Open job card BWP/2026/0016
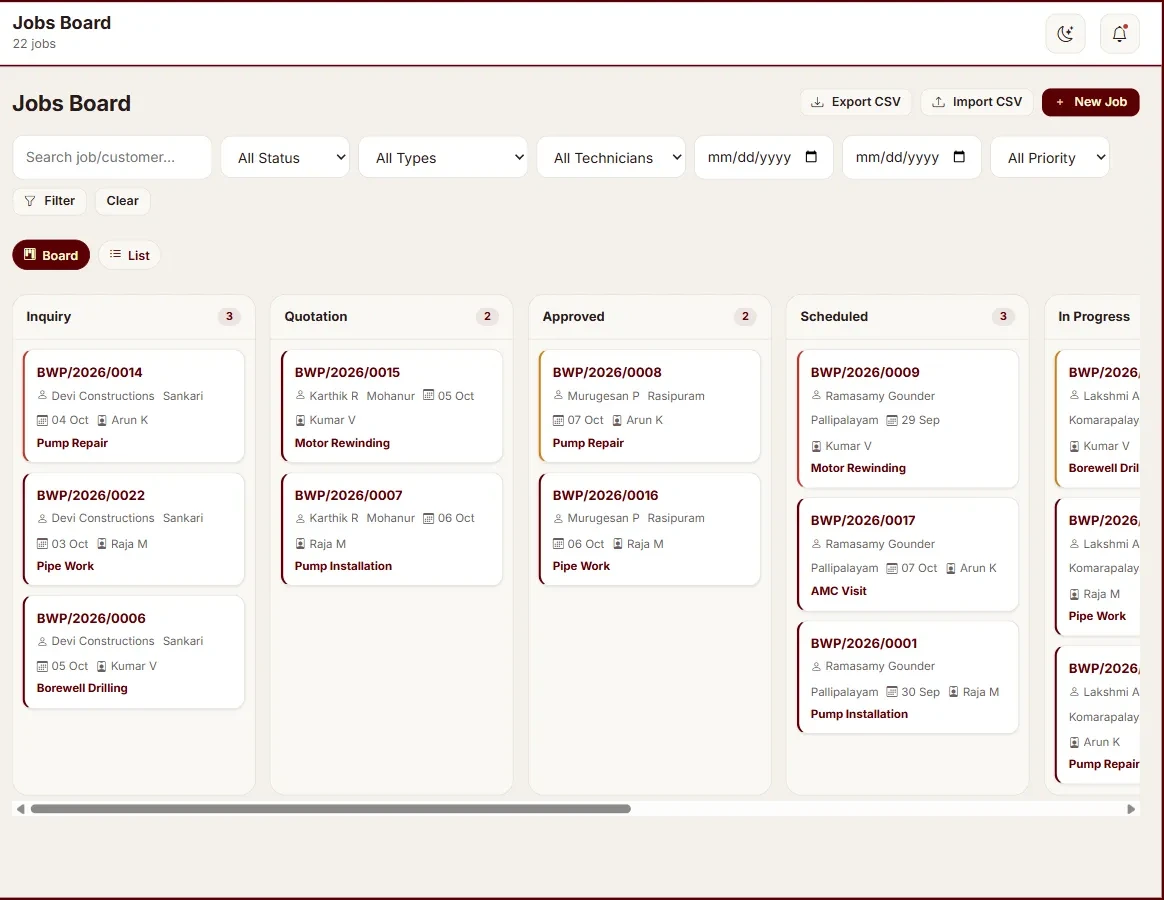1164x900 pixels. coord(650,529)
